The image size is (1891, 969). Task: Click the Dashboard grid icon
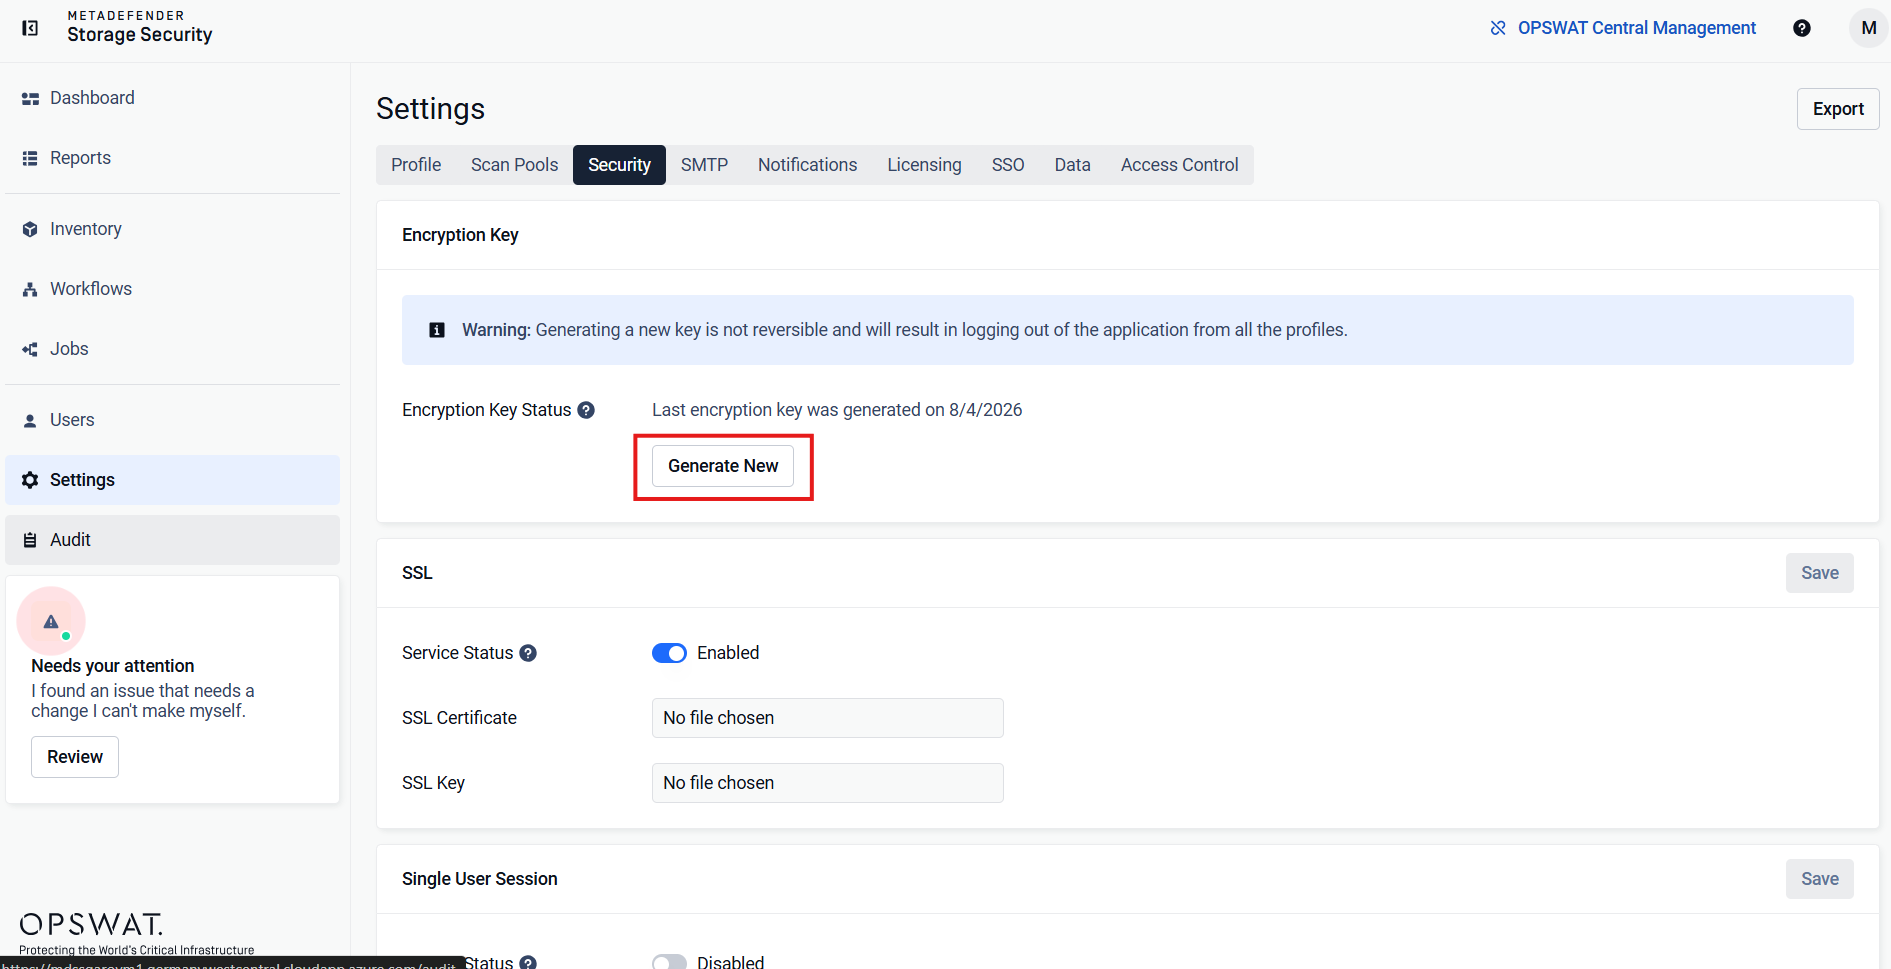pyautogui.click(x=30, y=98)
